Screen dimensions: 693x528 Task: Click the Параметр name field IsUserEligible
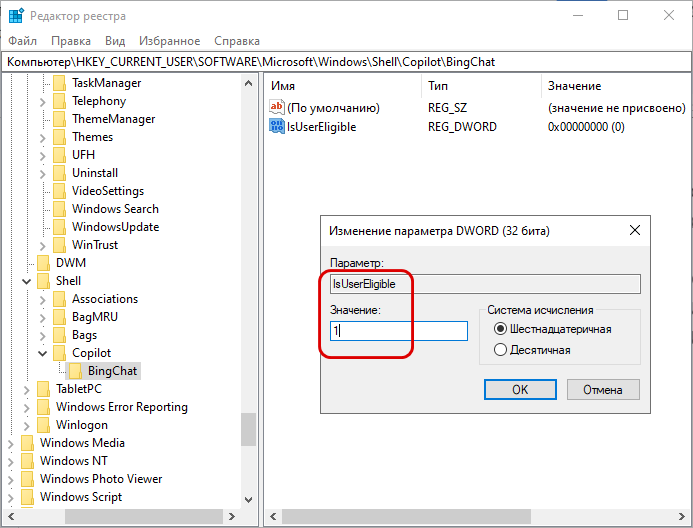pyautogui.click(x=485, y=284)
